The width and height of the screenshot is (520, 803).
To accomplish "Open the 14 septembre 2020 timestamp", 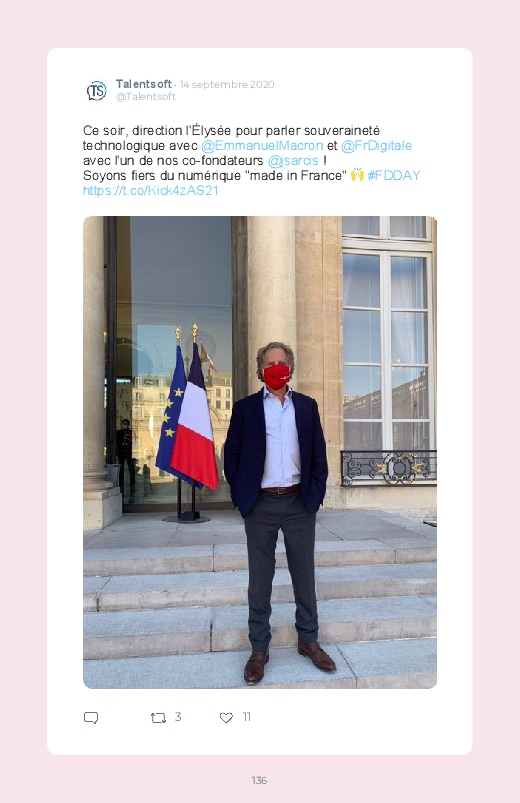I will (227, 84).
